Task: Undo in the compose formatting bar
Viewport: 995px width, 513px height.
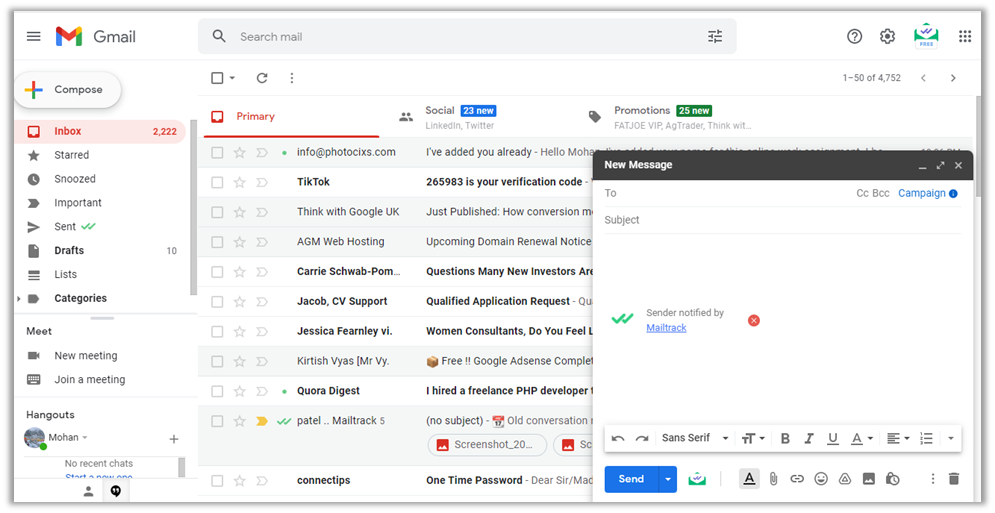Action: [618, 438]
